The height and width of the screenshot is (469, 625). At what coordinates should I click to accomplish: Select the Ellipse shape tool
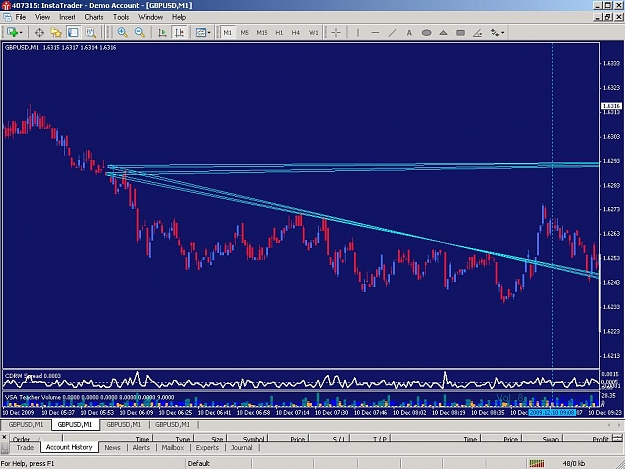(426, 33)
